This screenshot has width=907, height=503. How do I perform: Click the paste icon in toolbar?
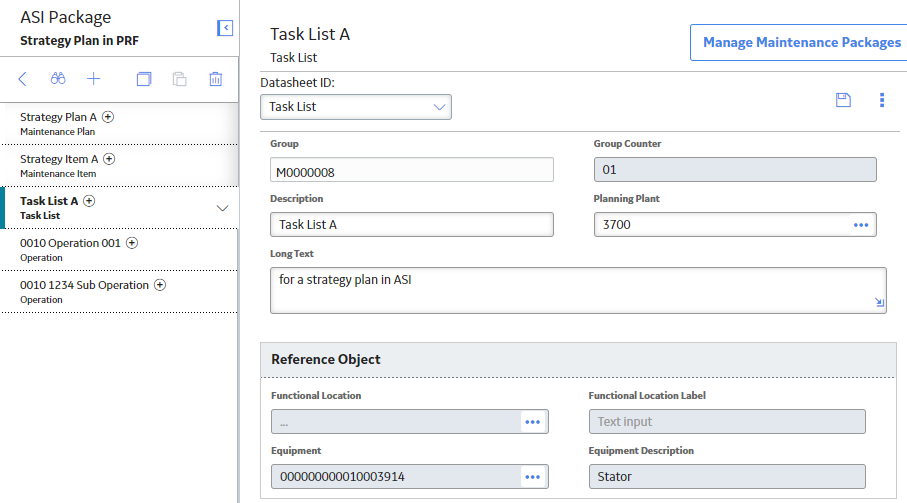pyautogui.click(x=179, y=79)
